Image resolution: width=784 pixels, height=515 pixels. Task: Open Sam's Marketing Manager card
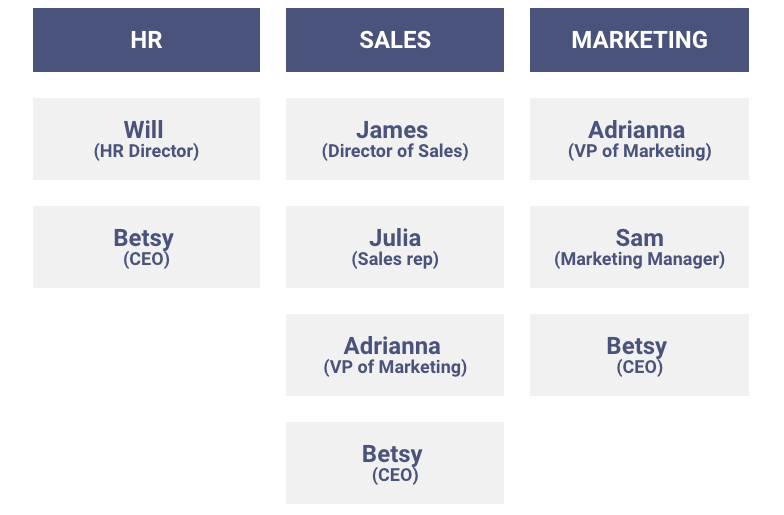[x=640, y=247]
